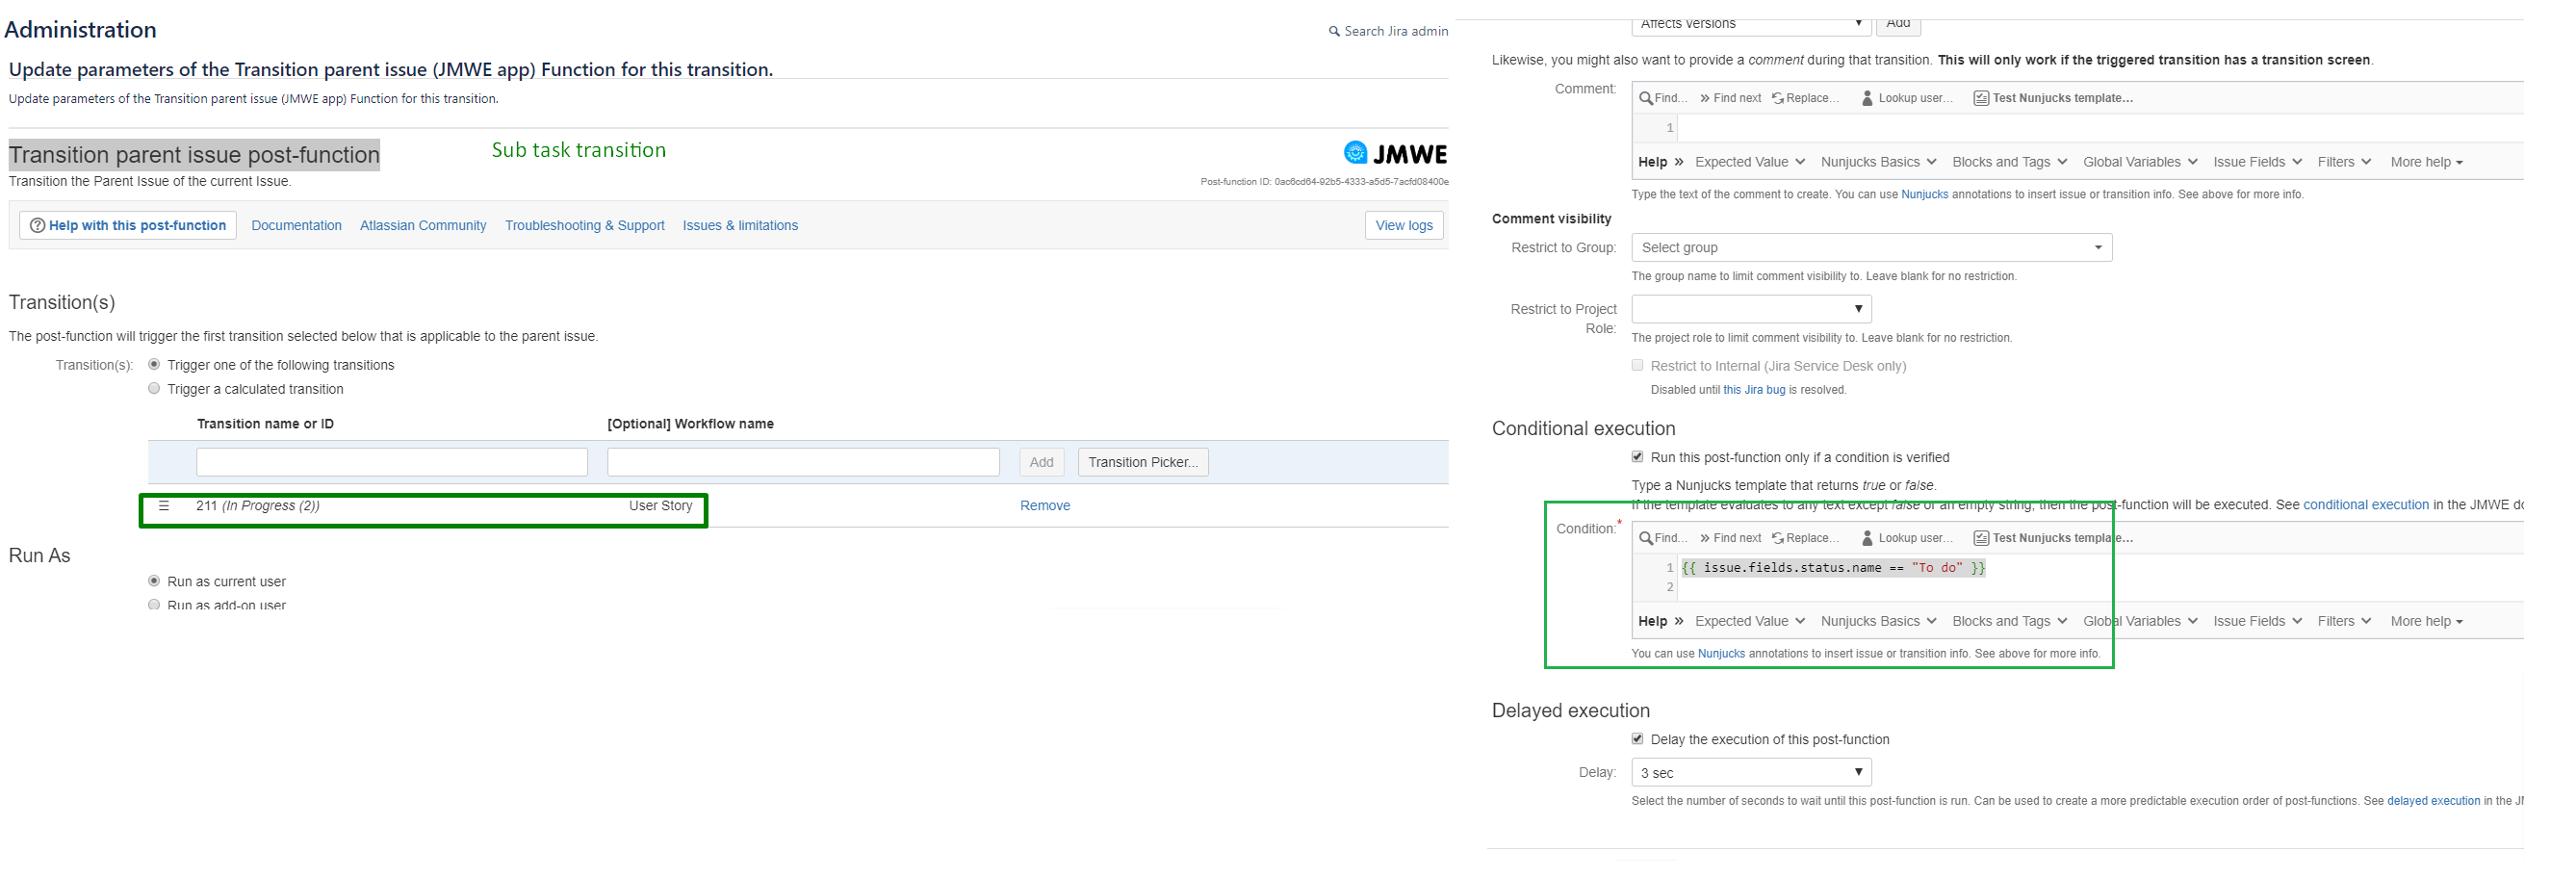2576x878 pixels.
Task: Click Lookup user in Condition editor toolbar
Action: point(1907,538)
